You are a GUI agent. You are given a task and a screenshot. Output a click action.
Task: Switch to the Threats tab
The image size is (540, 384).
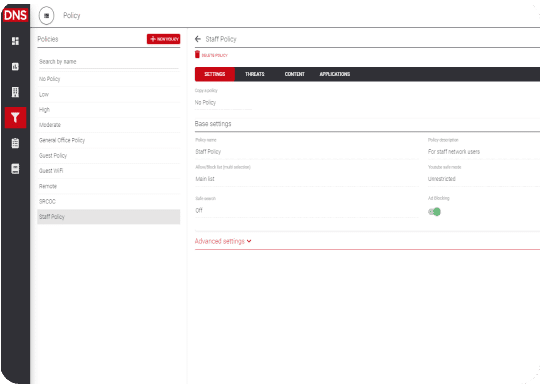[x=255, y=74]
